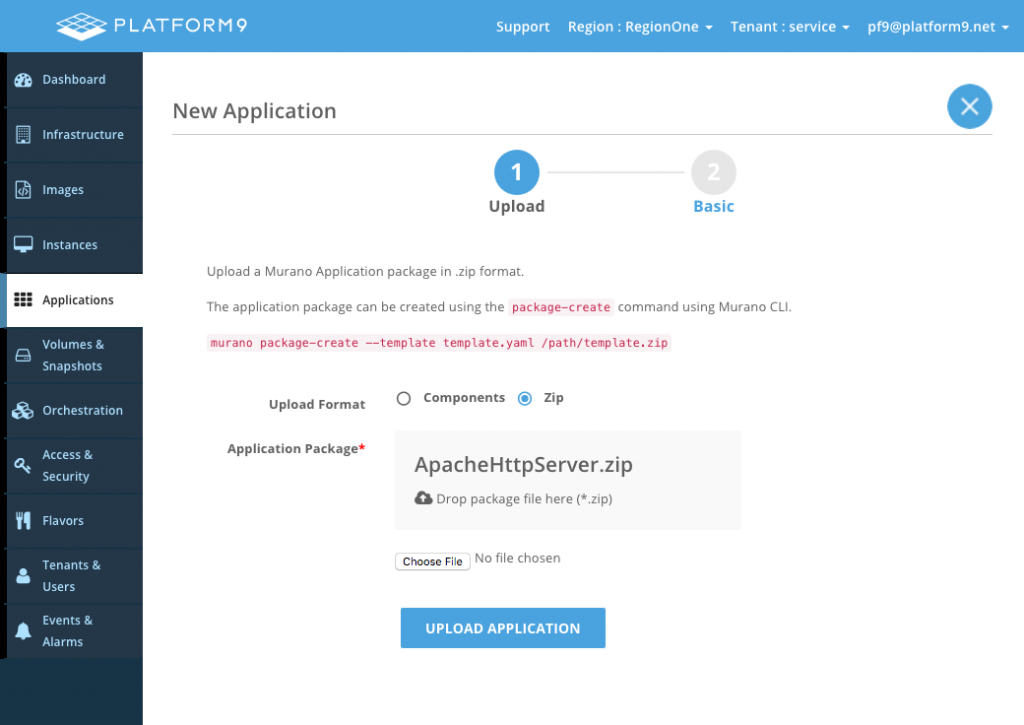The width and height of the screenshot is (1024, 725).
Task: Expand the Region: RegionOne dropdown
Action: (639, 27)
